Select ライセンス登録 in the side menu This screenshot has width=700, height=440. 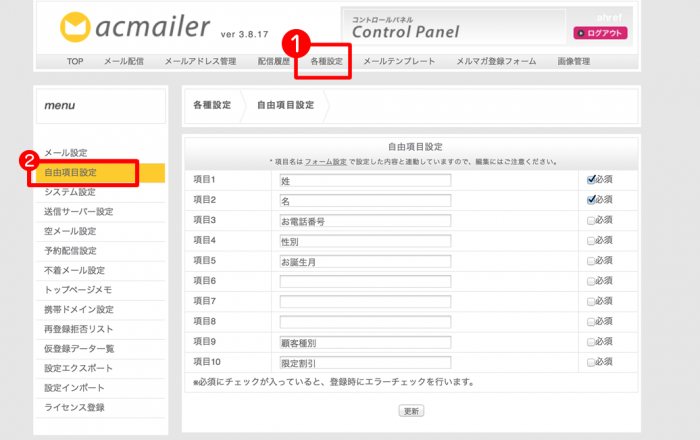(x=75, y=407)
